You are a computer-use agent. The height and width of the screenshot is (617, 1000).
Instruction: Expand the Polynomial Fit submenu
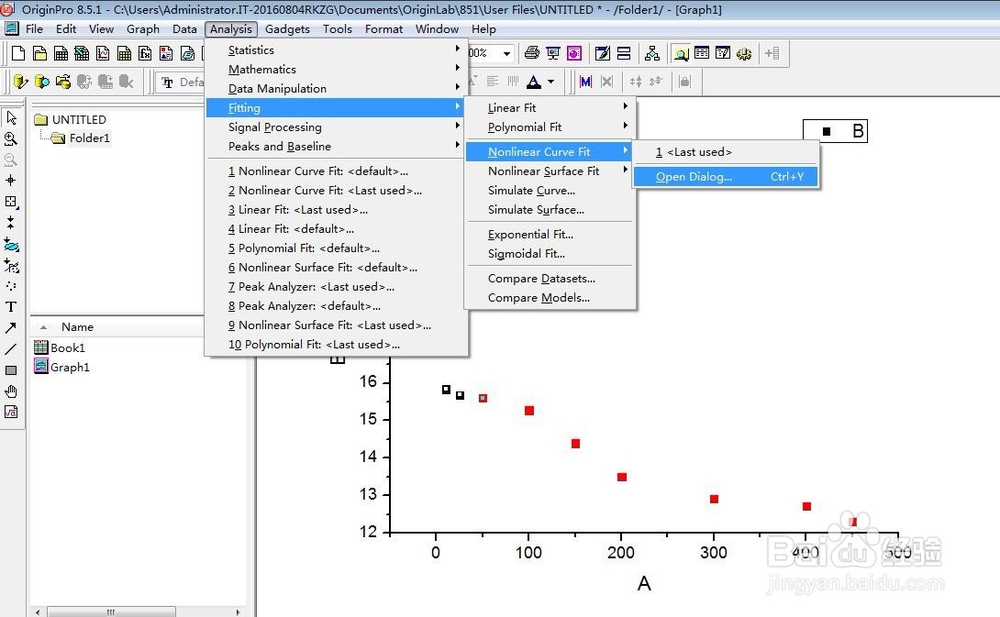pos(550,127)
